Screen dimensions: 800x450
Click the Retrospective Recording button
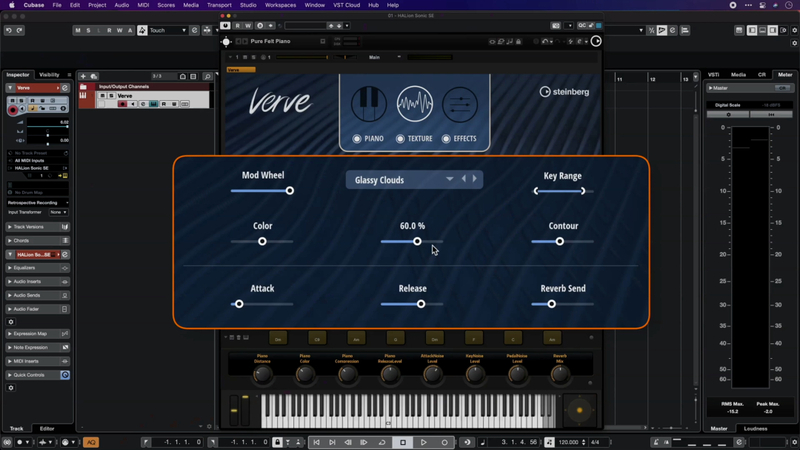coord(38,203)
